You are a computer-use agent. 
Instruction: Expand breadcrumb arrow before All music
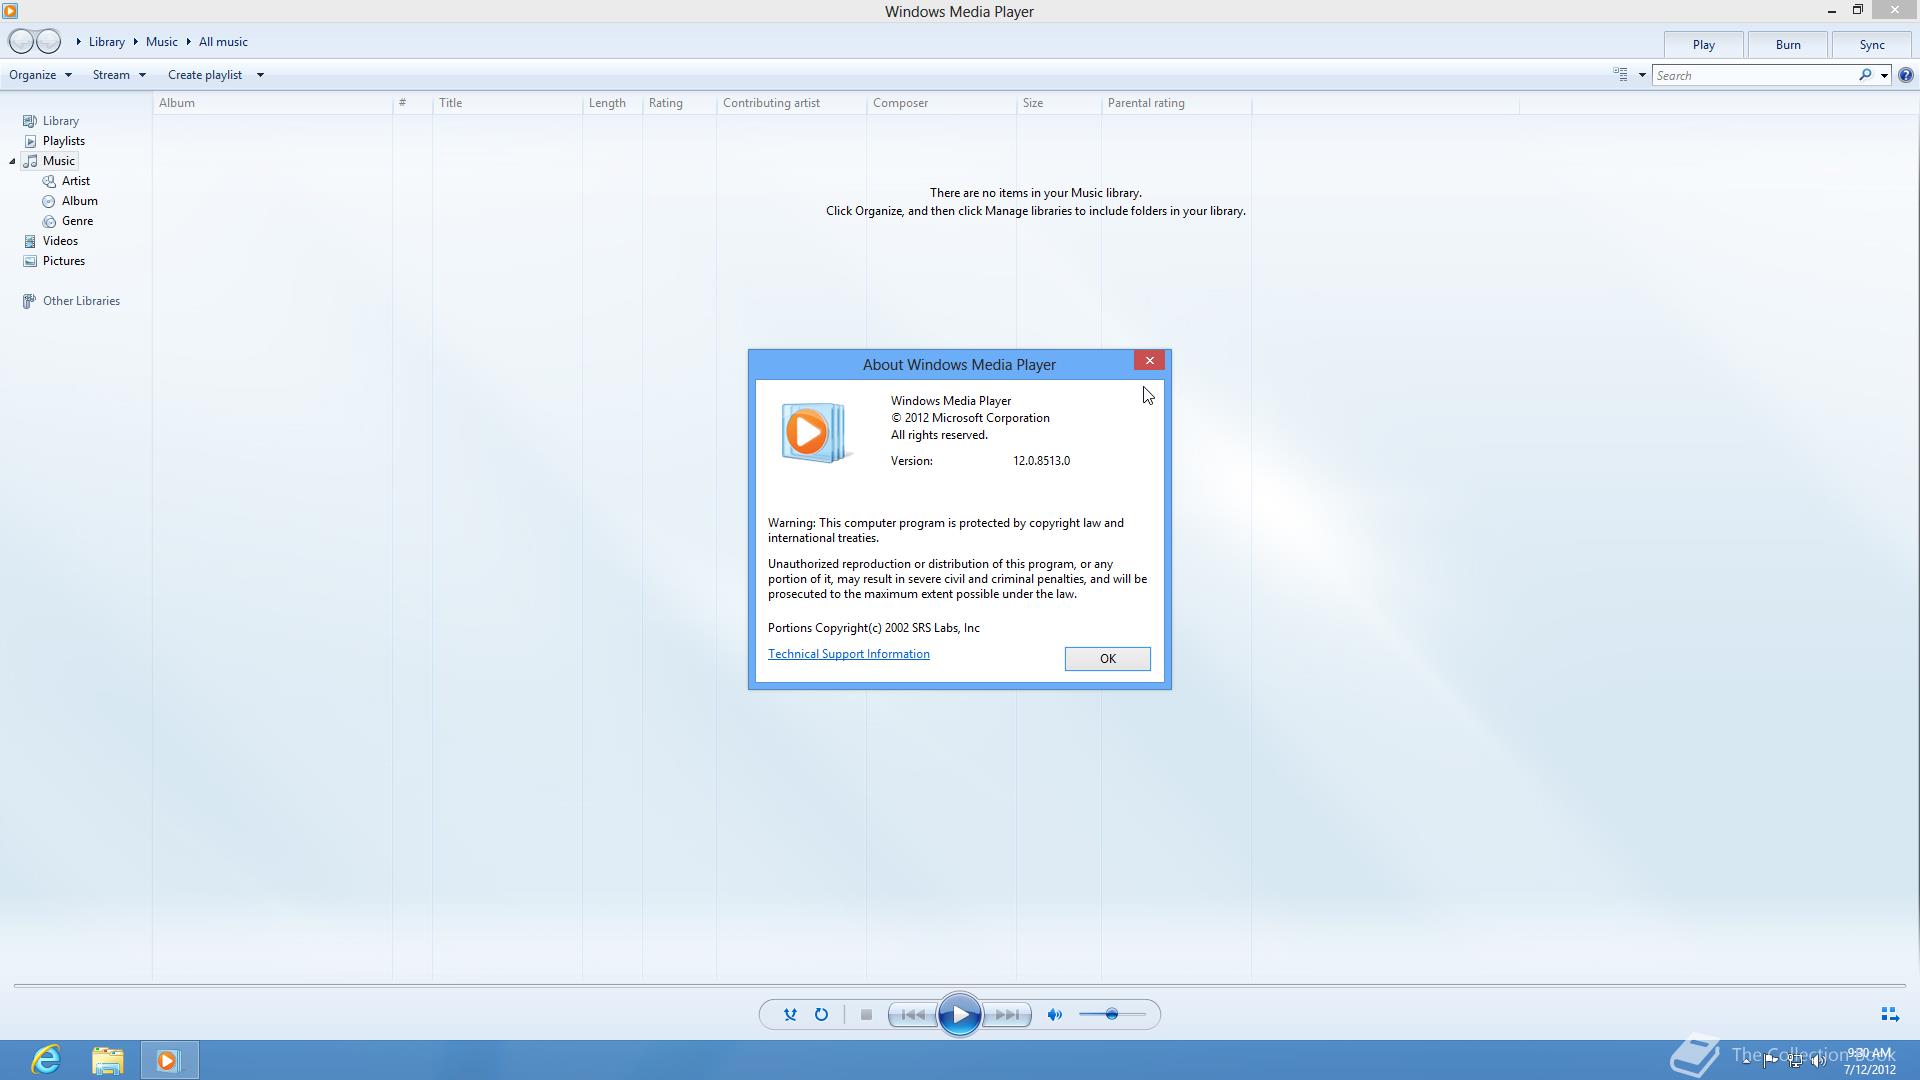[188, 42]
